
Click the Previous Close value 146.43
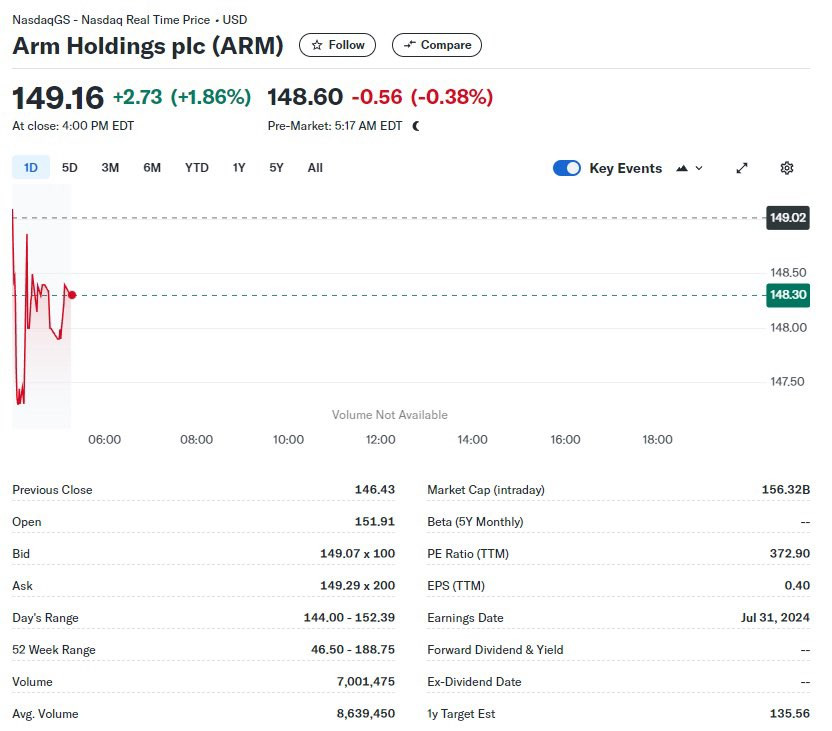coord(375,490)
